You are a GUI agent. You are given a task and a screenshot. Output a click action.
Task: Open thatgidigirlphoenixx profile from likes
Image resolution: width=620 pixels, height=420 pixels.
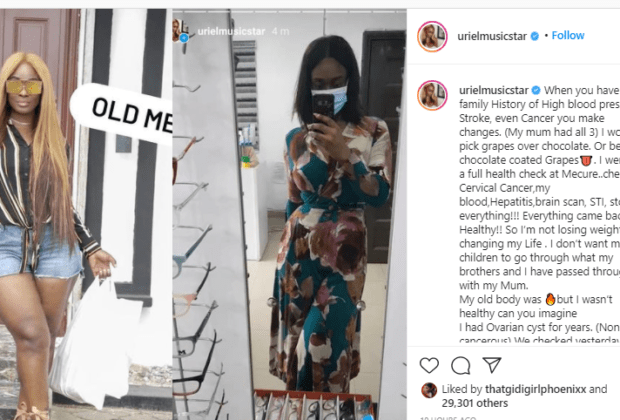coord(535,389)
